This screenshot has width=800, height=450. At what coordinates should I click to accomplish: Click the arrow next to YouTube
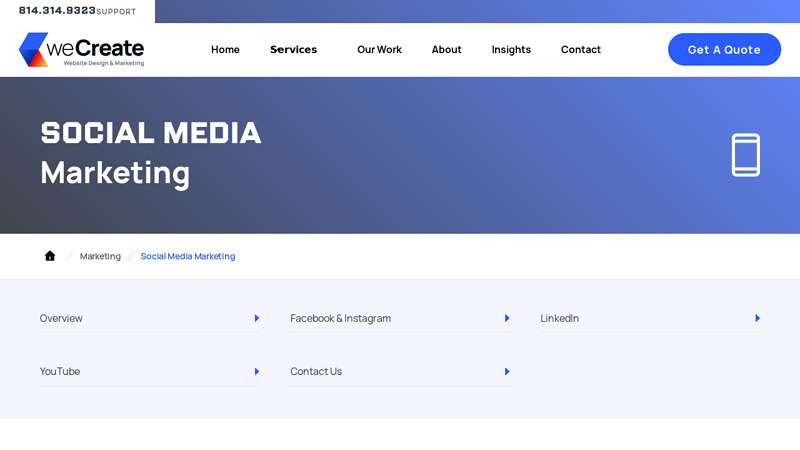[x=257, y=371]
